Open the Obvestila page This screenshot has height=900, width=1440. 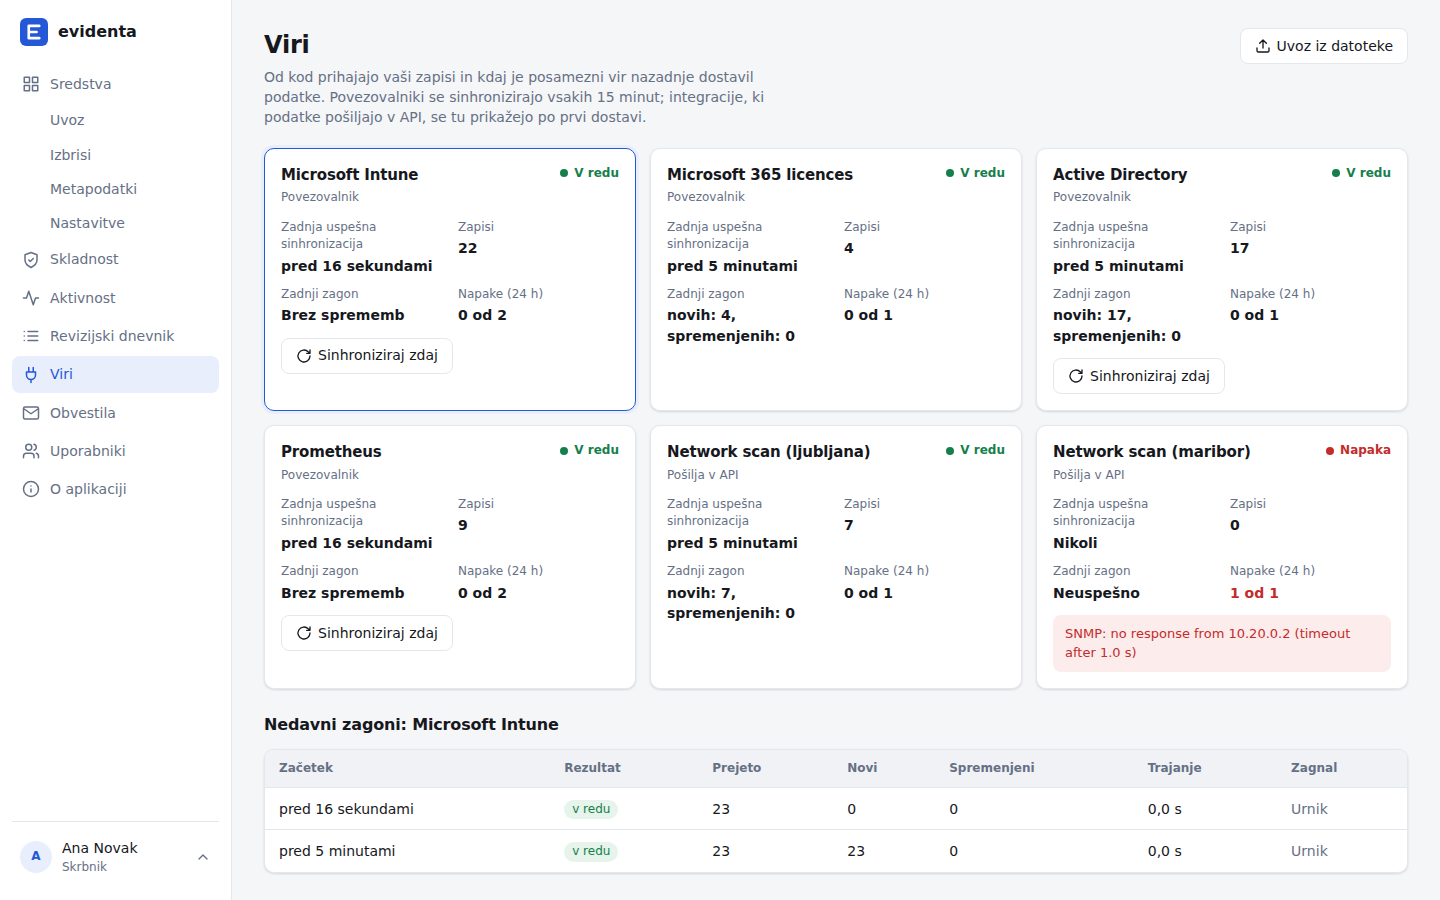click(x=115, y=413)
